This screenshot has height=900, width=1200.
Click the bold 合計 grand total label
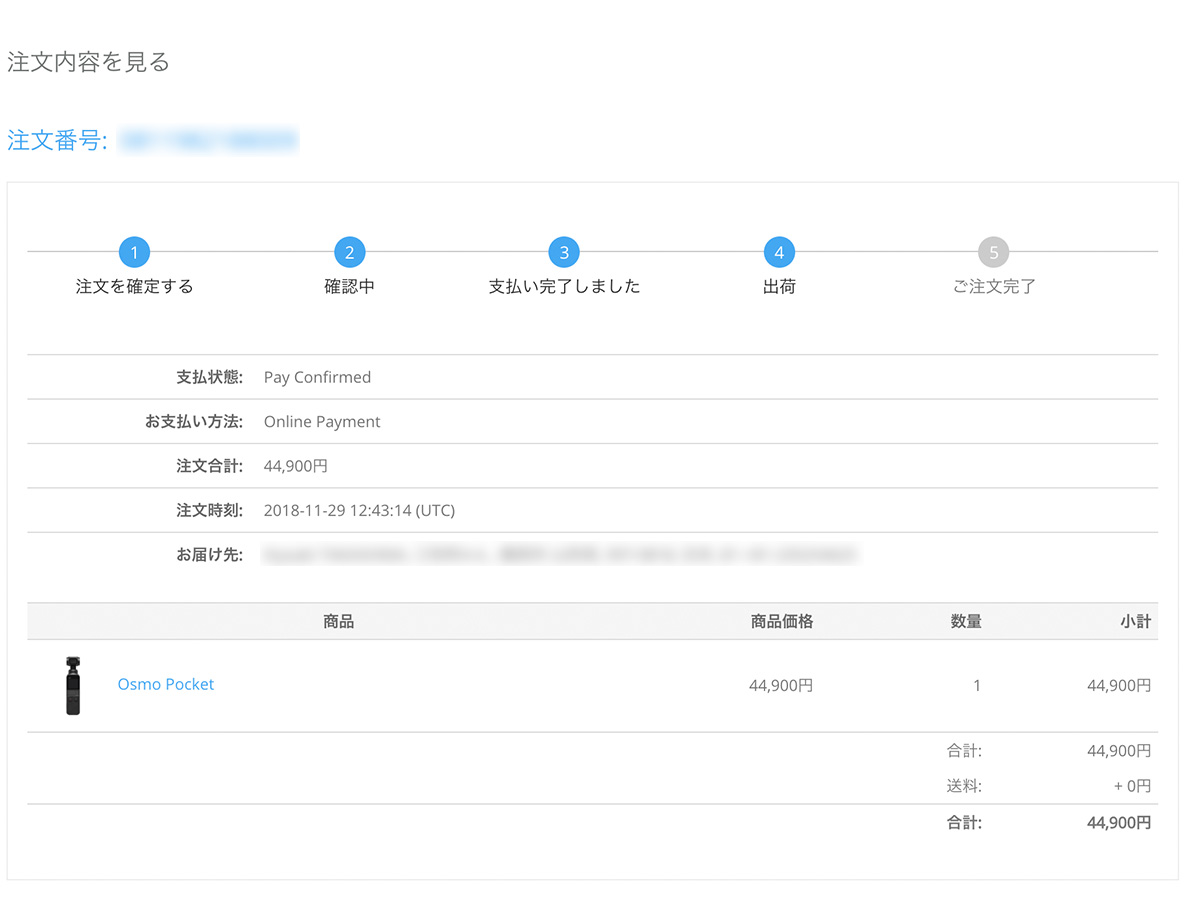point(964,824)
